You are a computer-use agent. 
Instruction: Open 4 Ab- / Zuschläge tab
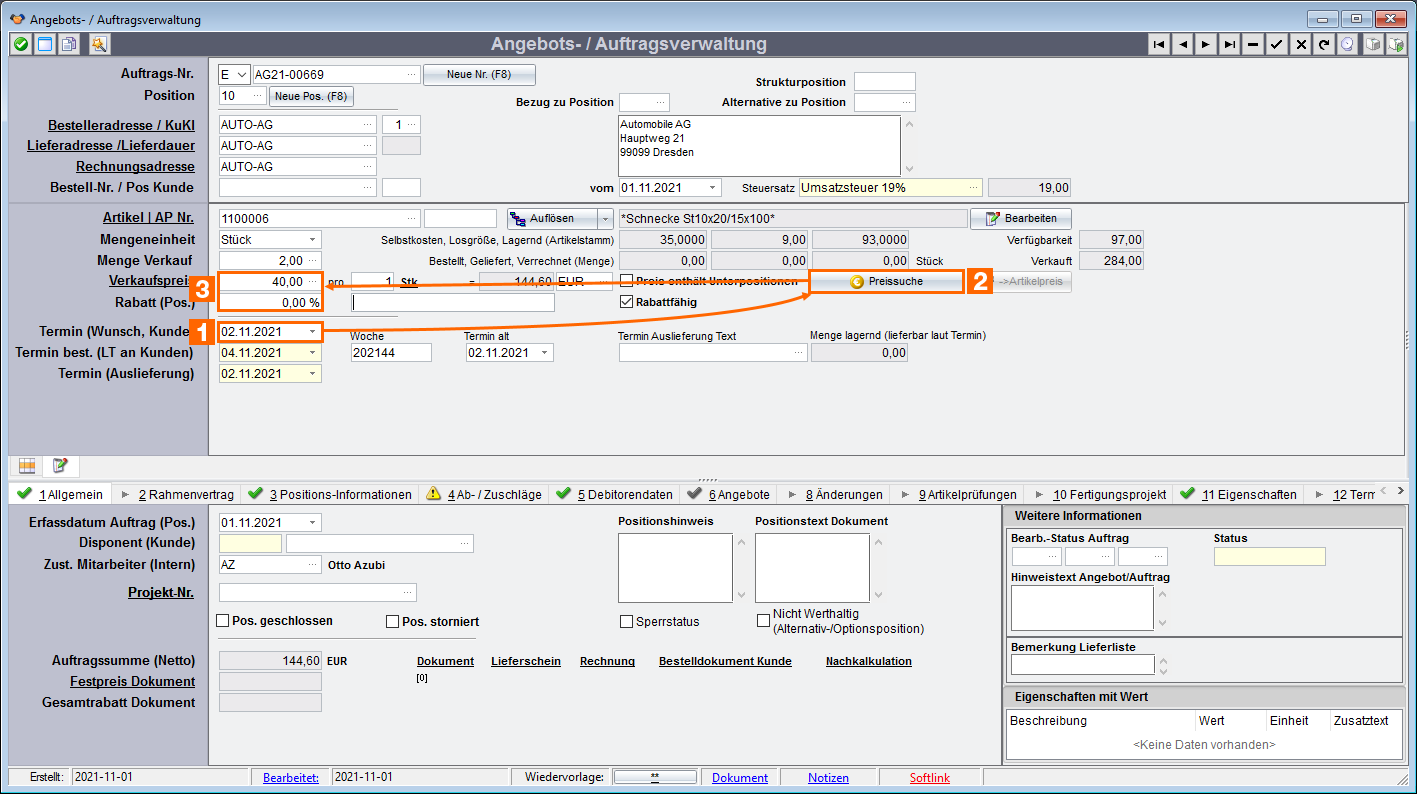click(485, 494)
